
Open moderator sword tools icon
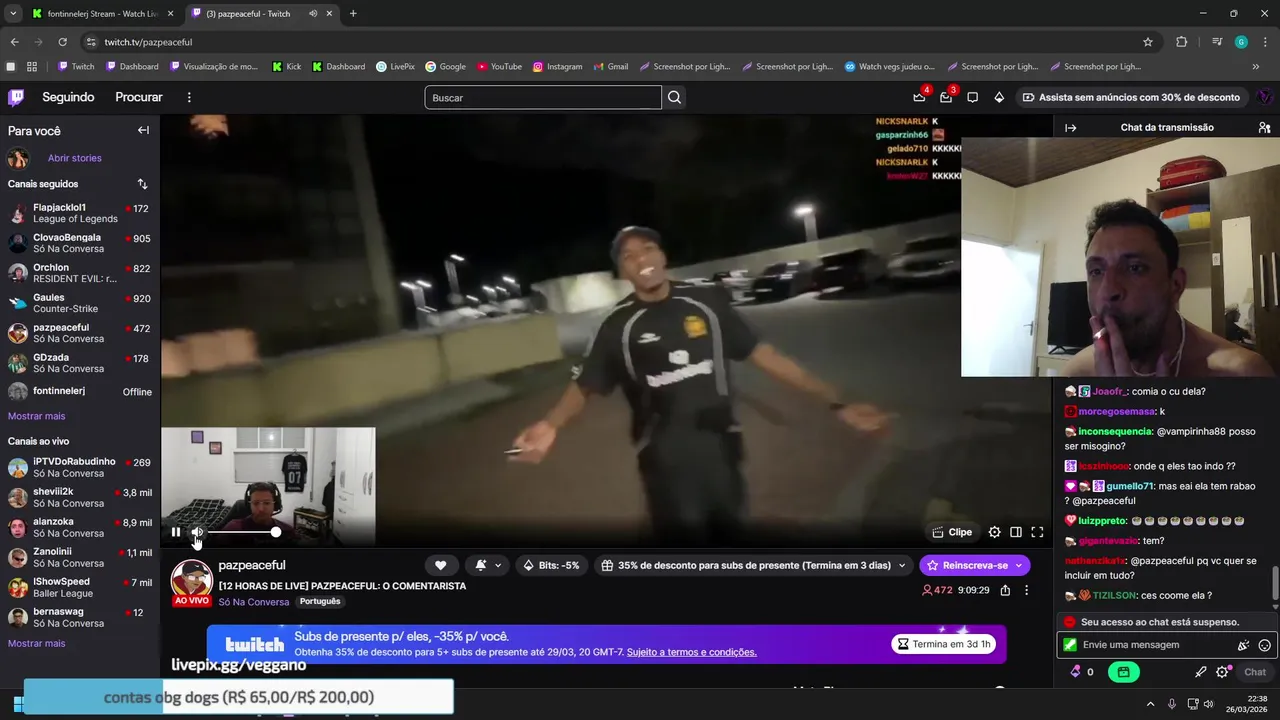[1201, 672]
